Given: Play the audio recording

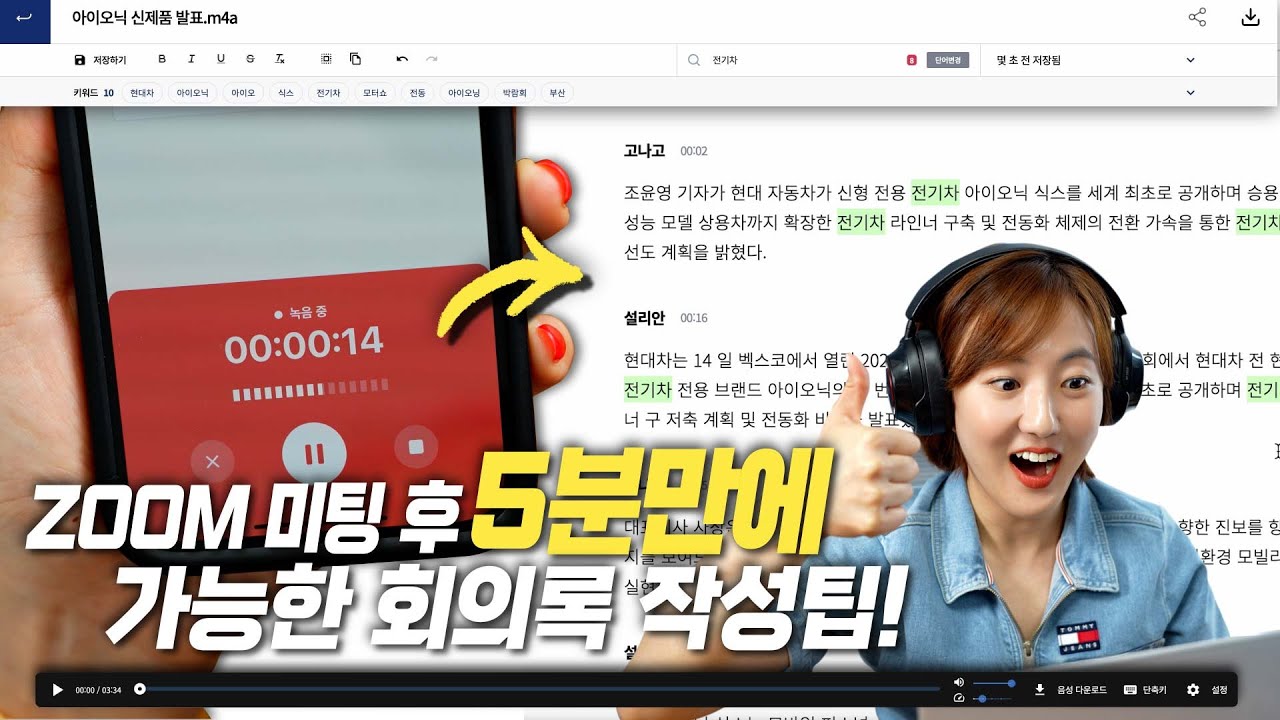Looking at the screenshot, I should click(57, 690).
